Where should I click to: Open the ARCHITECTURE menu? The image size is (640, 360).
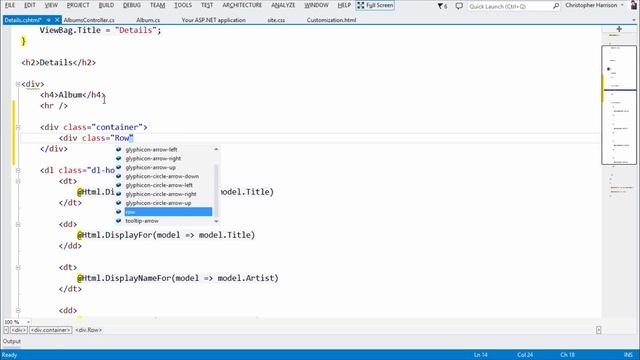(242, 5)
